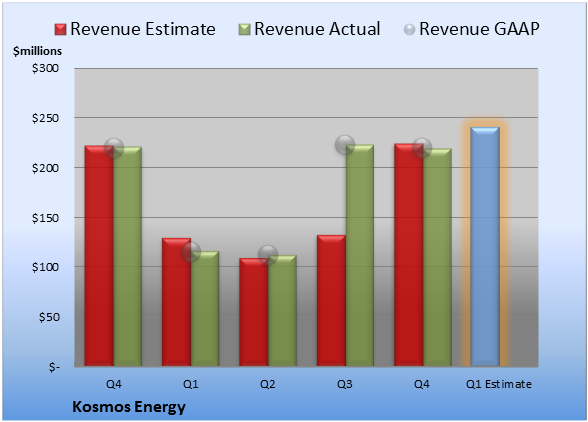This screenshot has width=588, height=422.
Task: Click the '$100' axis value
Action: click(x=45, y=267)
